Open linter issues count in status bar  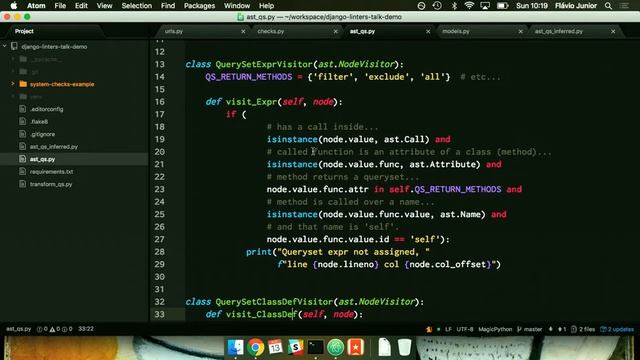click(55, 329)
